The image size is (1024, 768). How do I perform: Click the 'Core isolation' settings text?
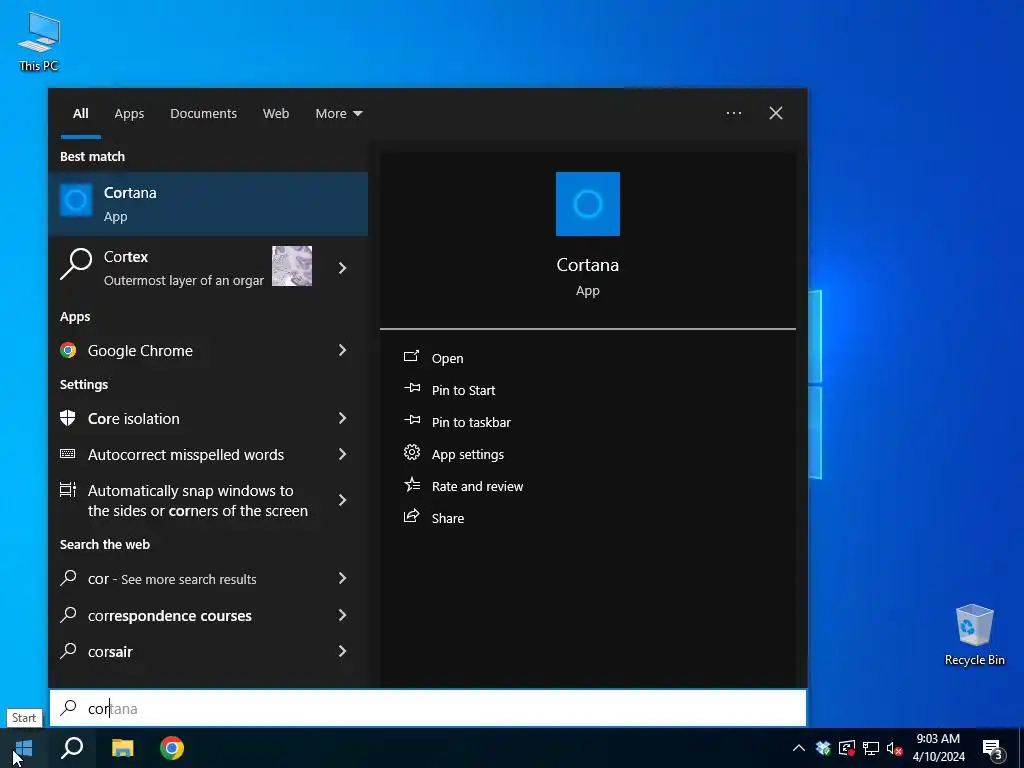point(134,418)
